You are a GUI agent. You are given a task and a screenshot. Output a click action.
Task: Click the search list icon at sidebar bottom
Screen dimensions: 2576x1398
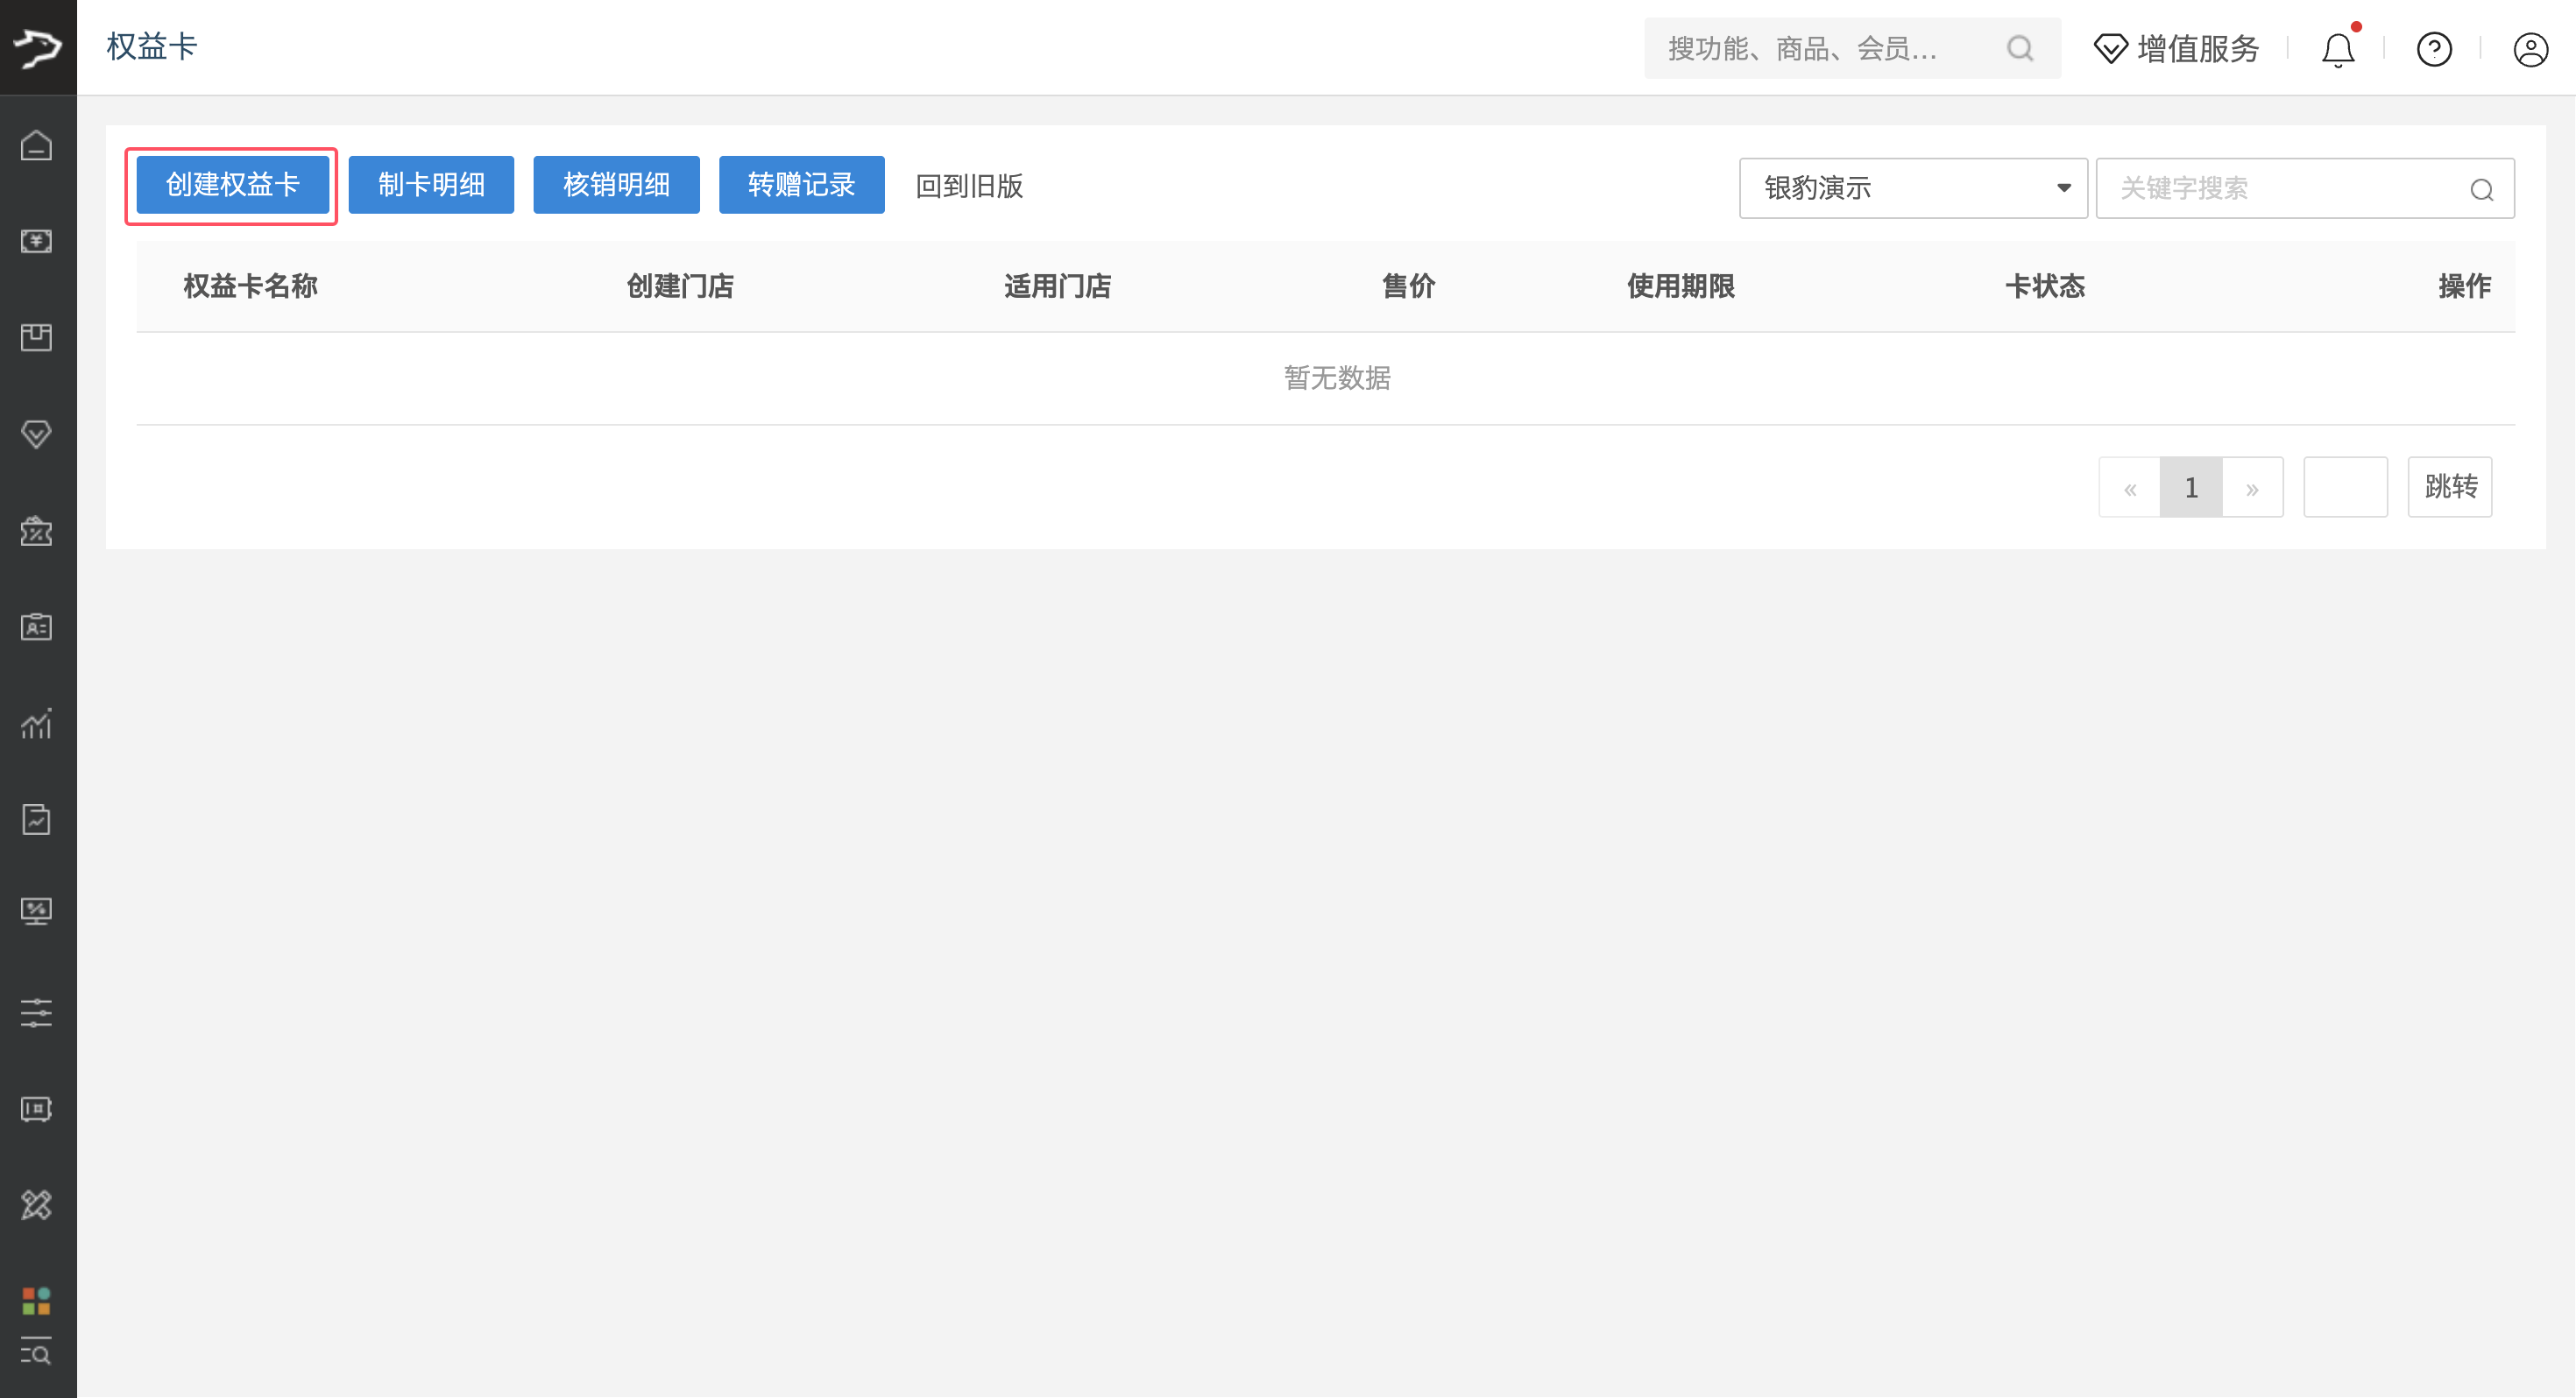pyautogui.click(x=37, y=1352)
